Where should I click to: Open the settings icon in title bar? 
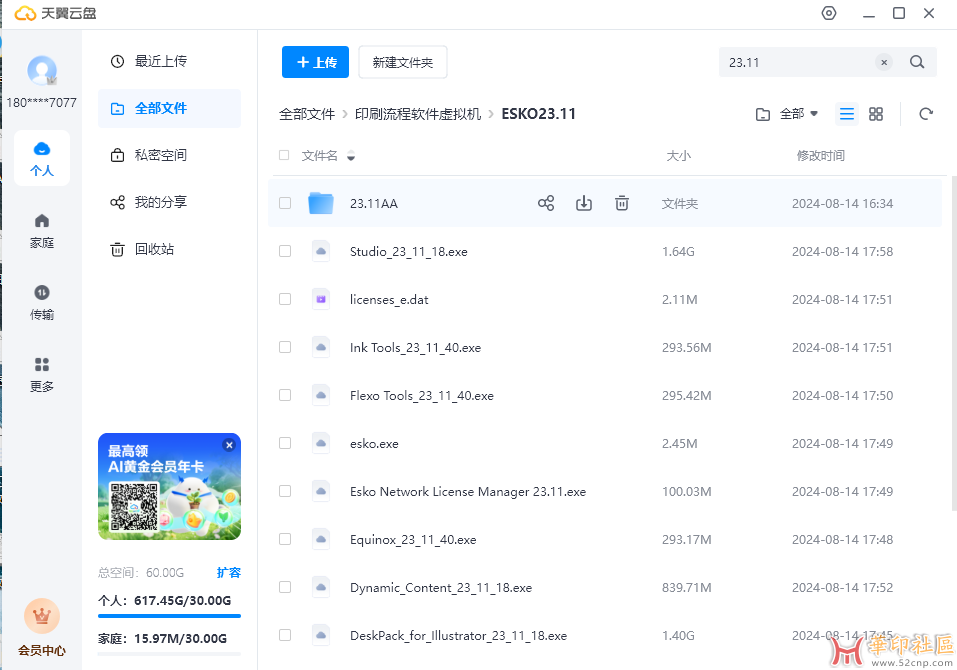click(829, 13)
